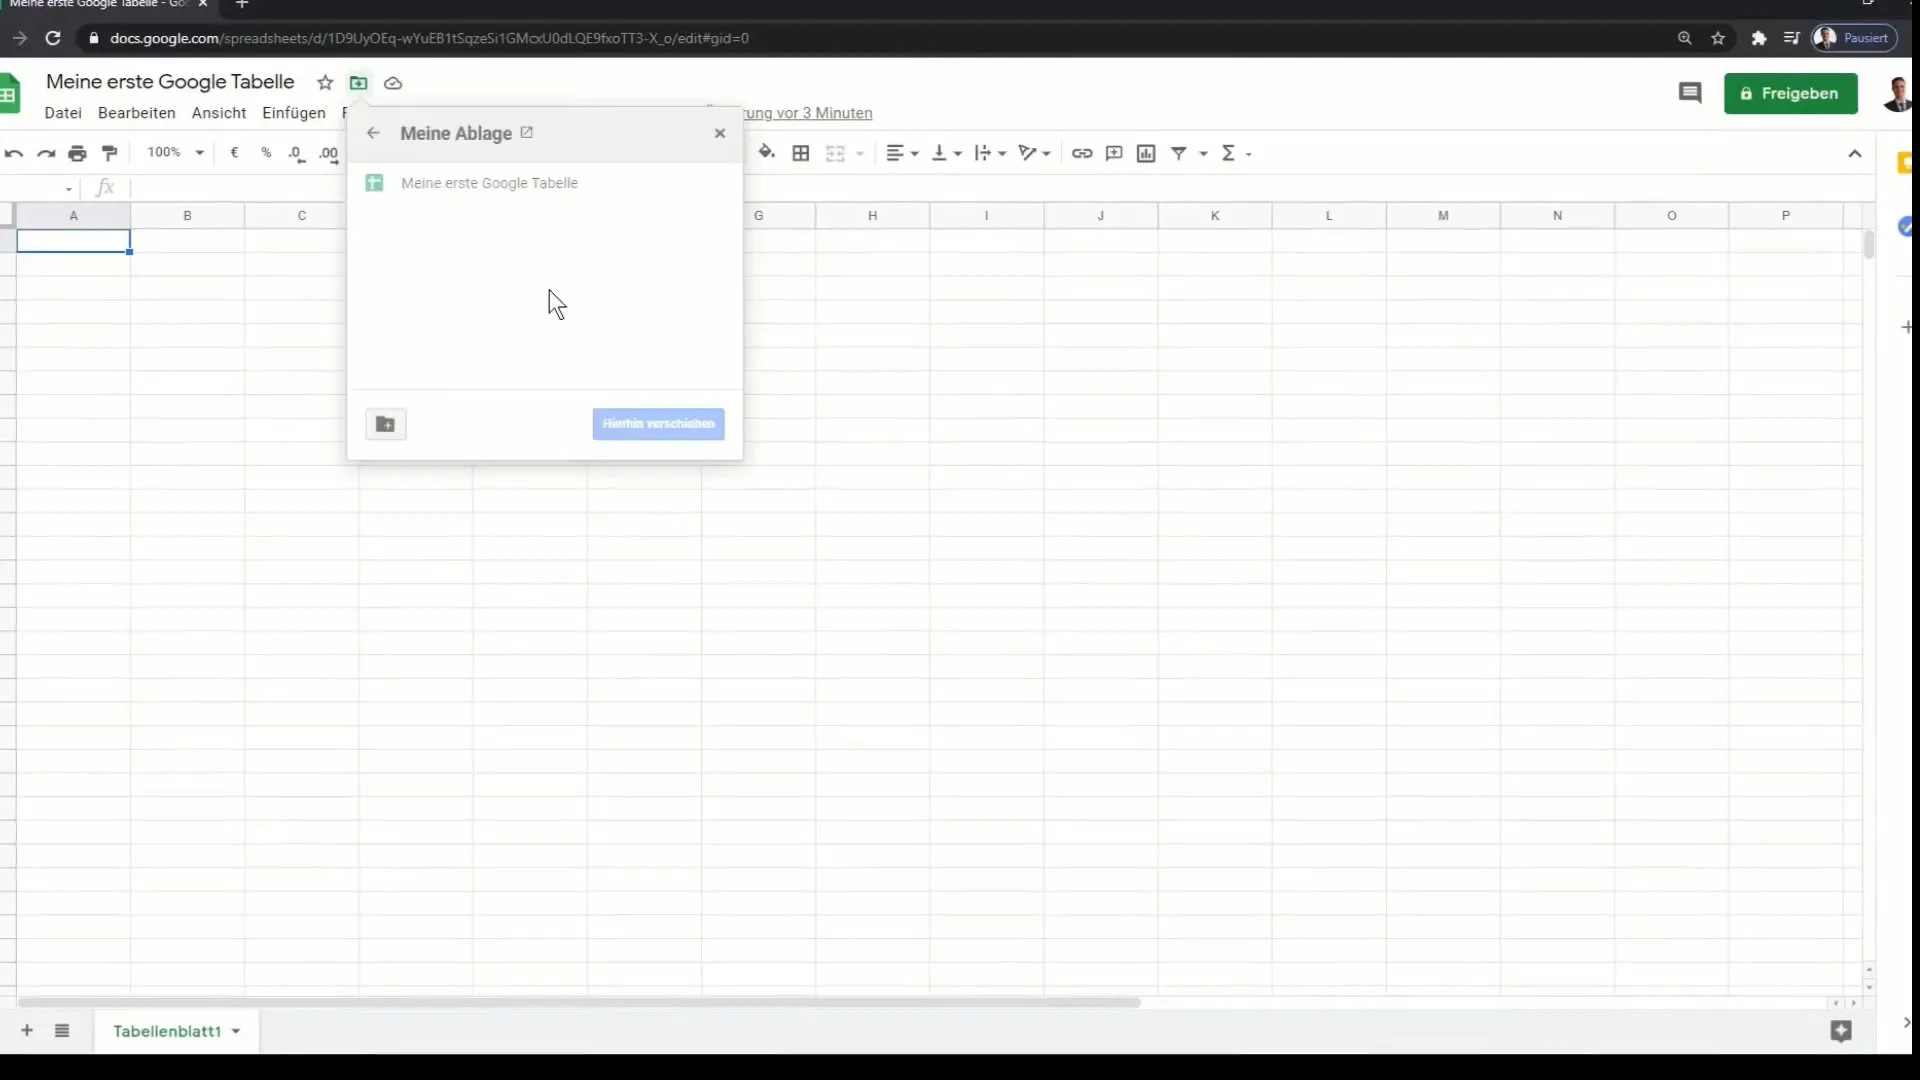Check the cloud save status icon
The height and width of the screenshot is (1080, 1920).
(393, 83)
